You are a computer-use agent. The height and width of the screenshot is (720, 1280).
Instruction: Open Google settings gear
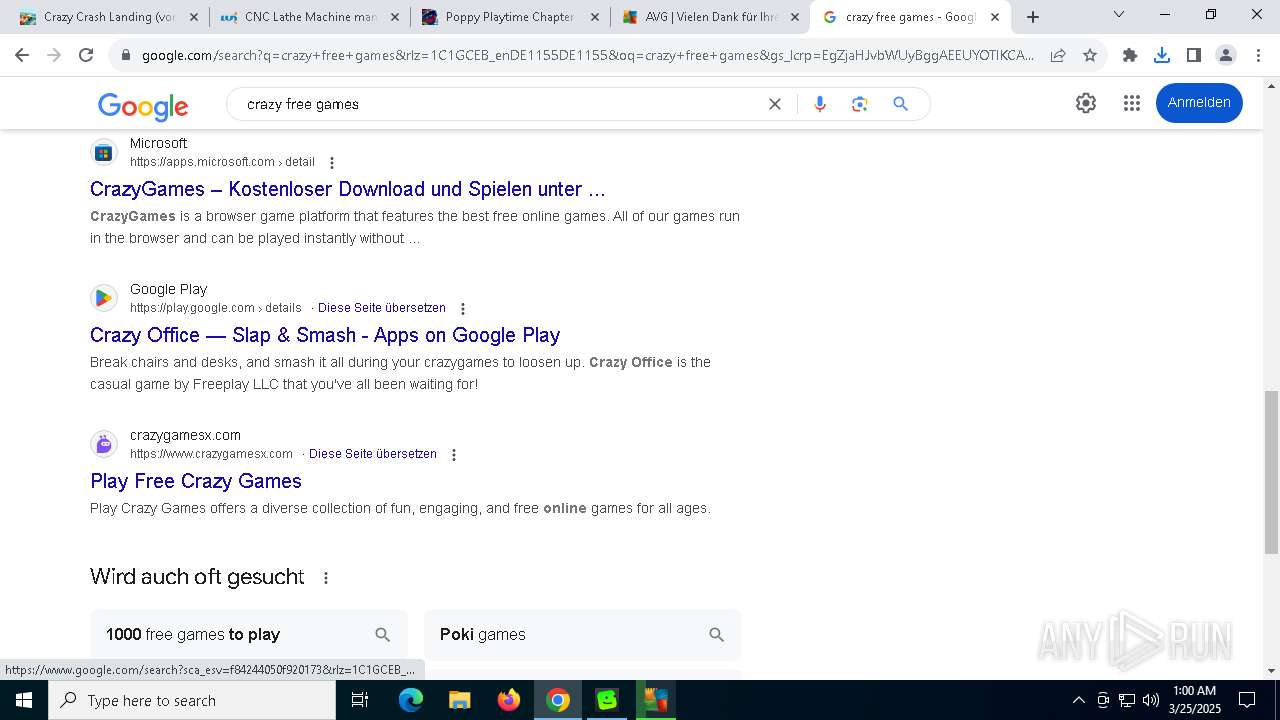tap(1086, 103)
